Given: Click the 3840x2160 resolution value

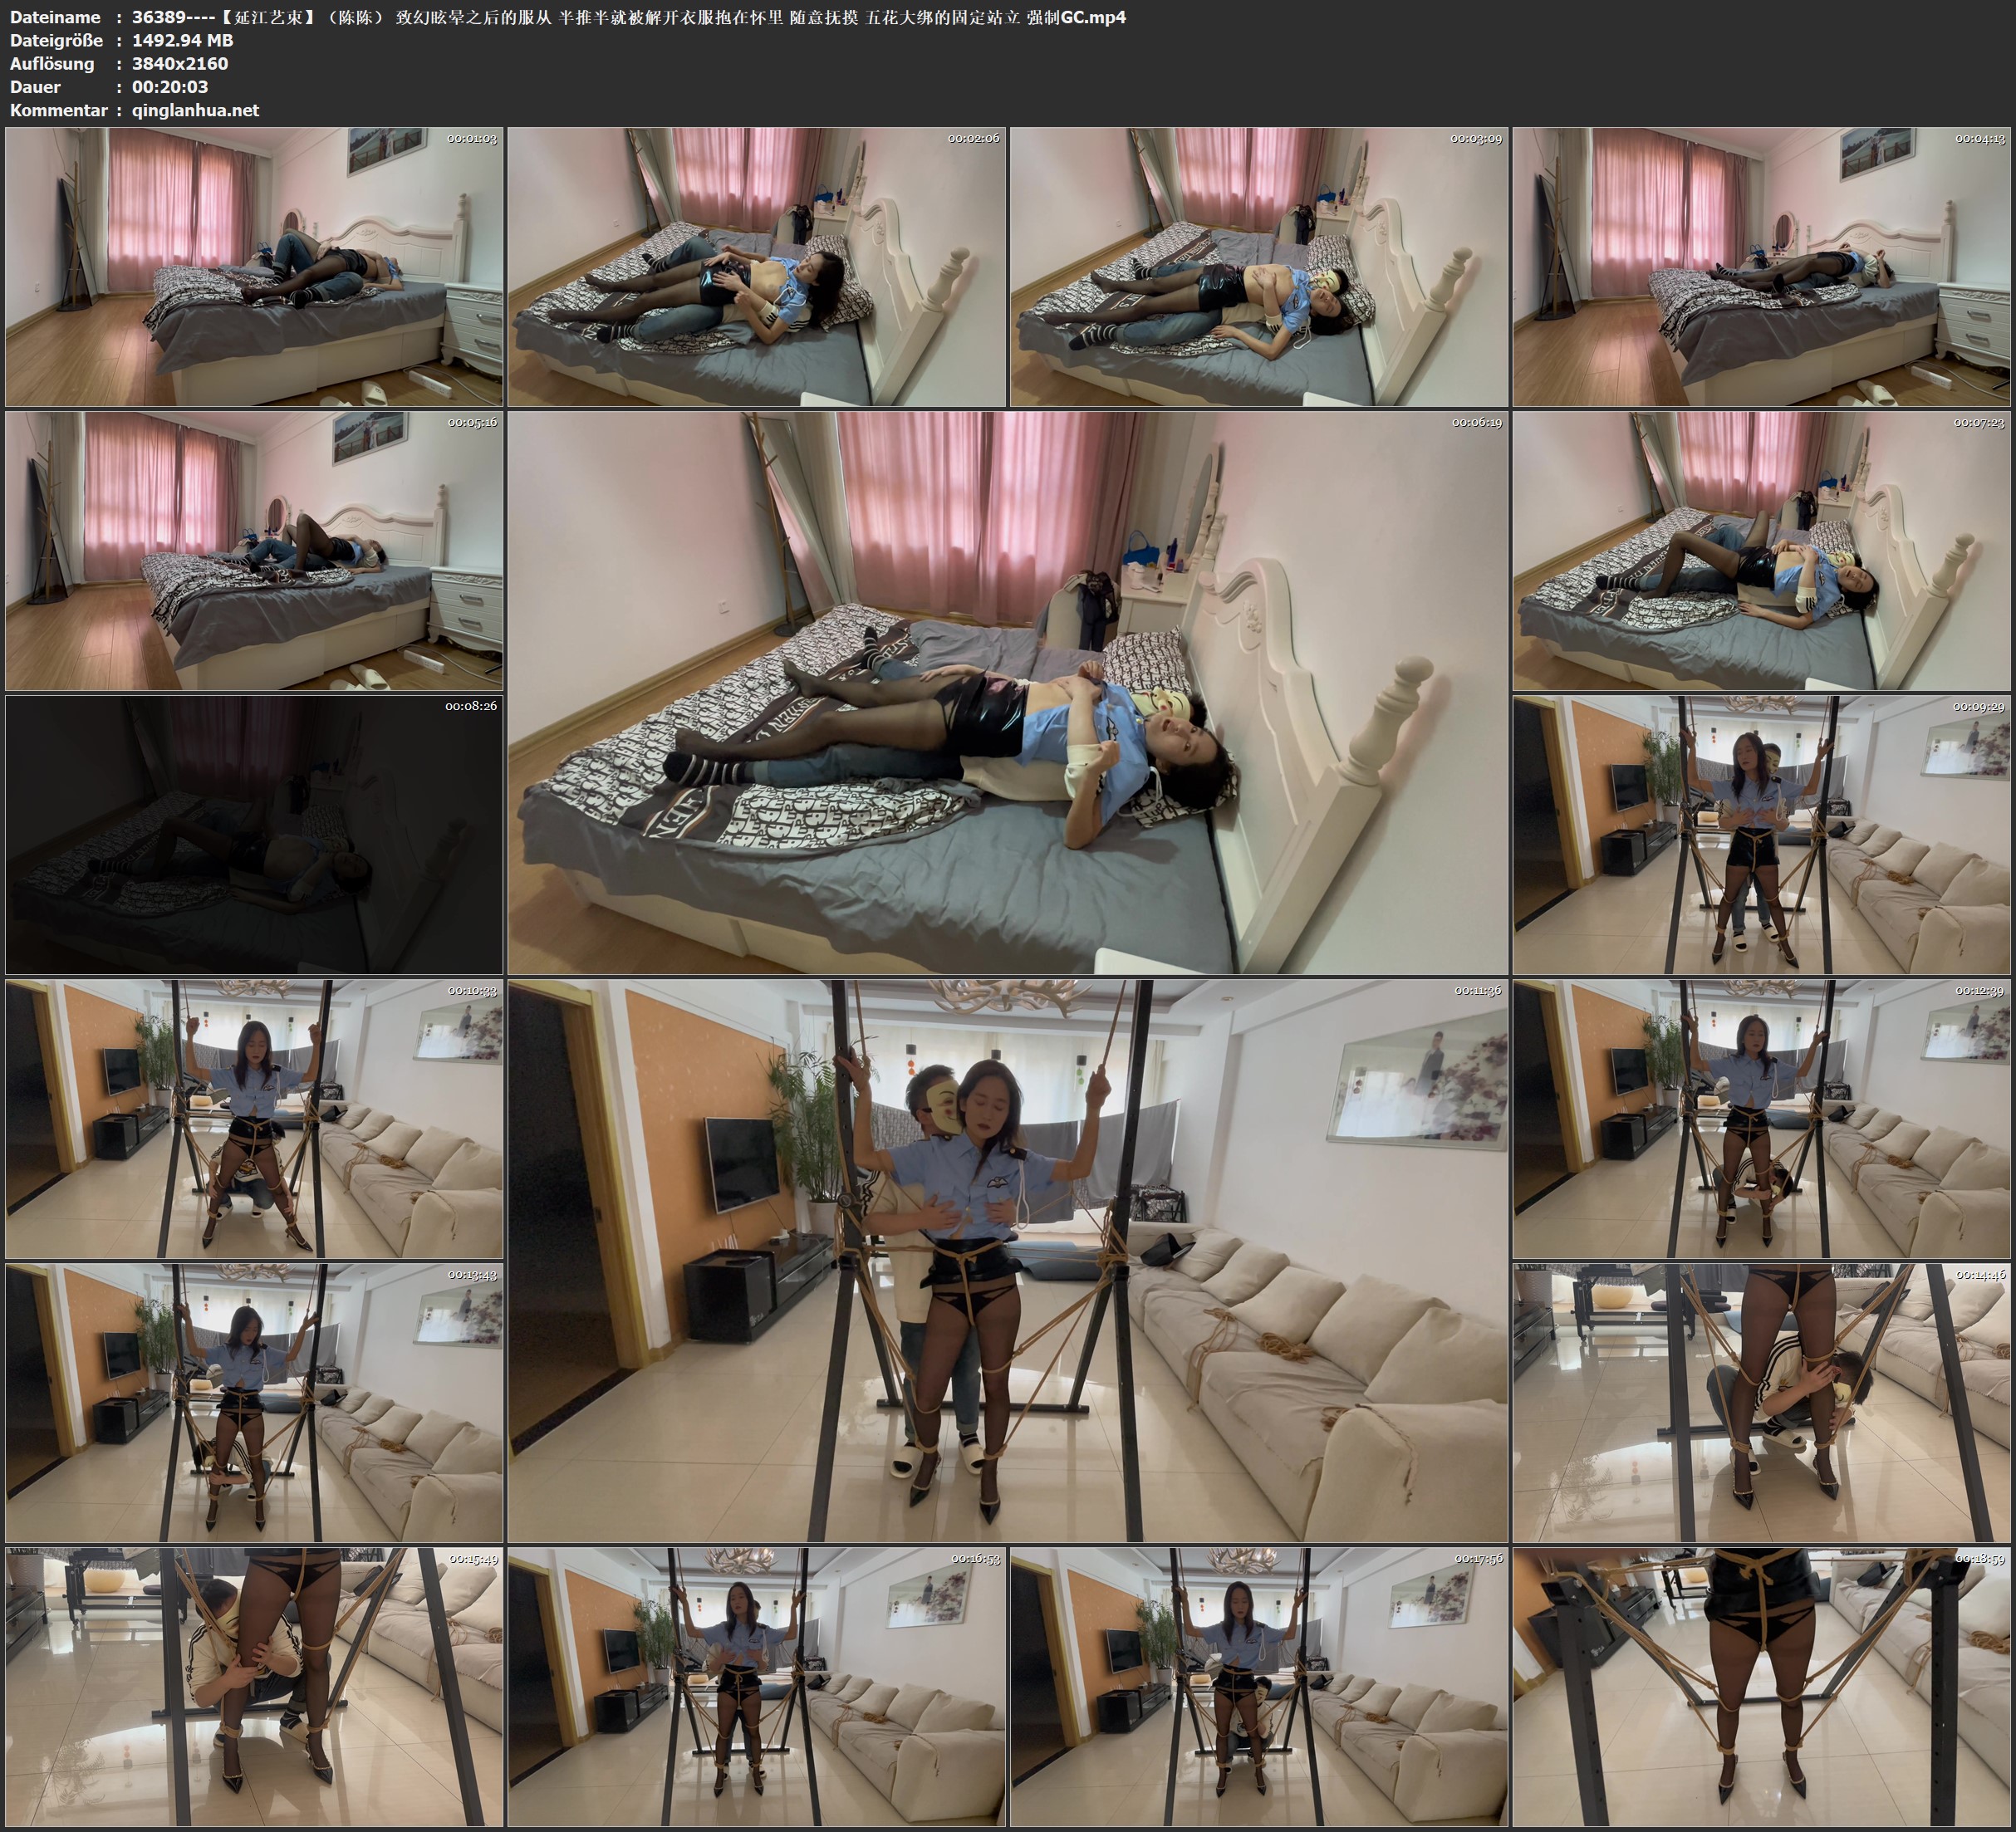Looking at the screenshot, I should click(180, 64).
